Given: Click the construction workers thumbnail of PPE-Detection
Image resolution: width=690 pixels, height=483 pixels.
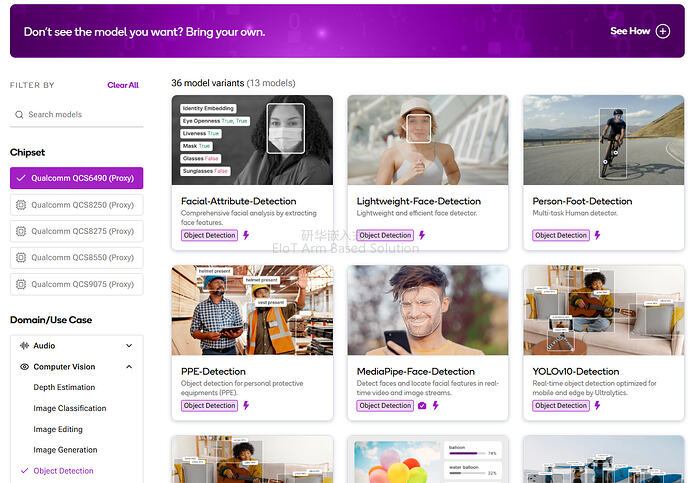Looking at the screenshot, I should pos(252,310).
